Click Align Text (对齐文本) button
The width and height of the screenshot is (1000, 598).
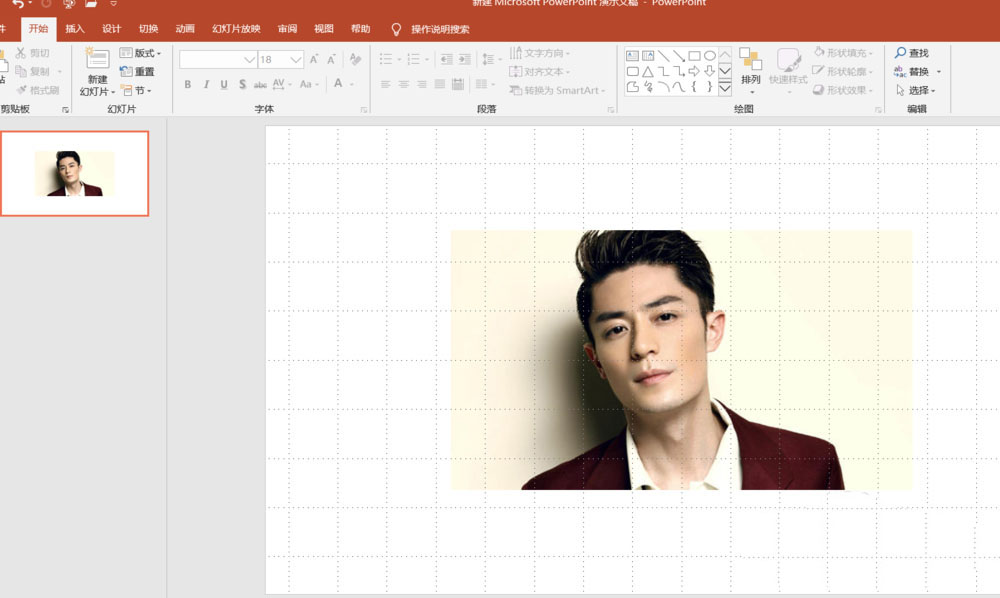(540, 71)
